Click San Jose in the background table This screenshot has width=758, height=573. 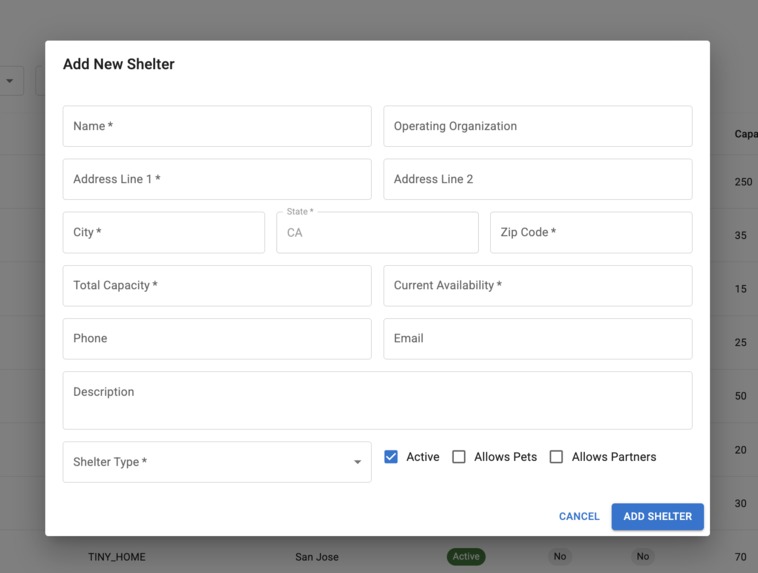point(317,557)
